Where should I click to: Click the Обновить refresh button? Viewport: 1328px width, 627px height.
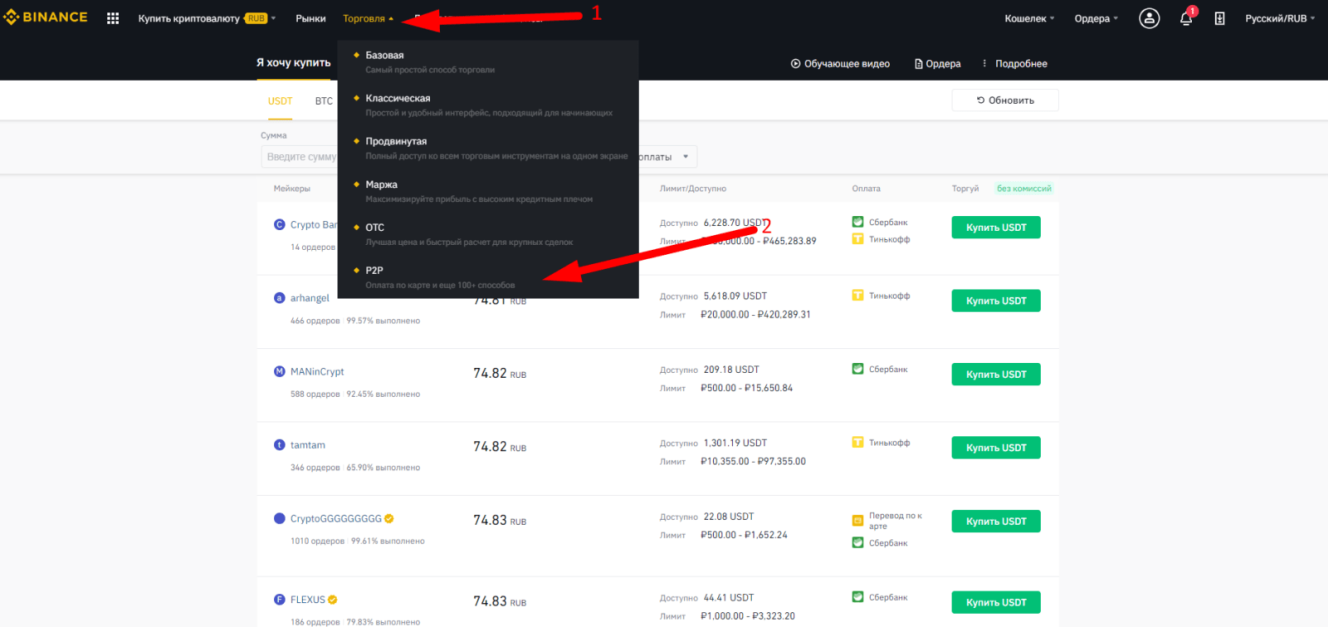[x=1005, y=100]
